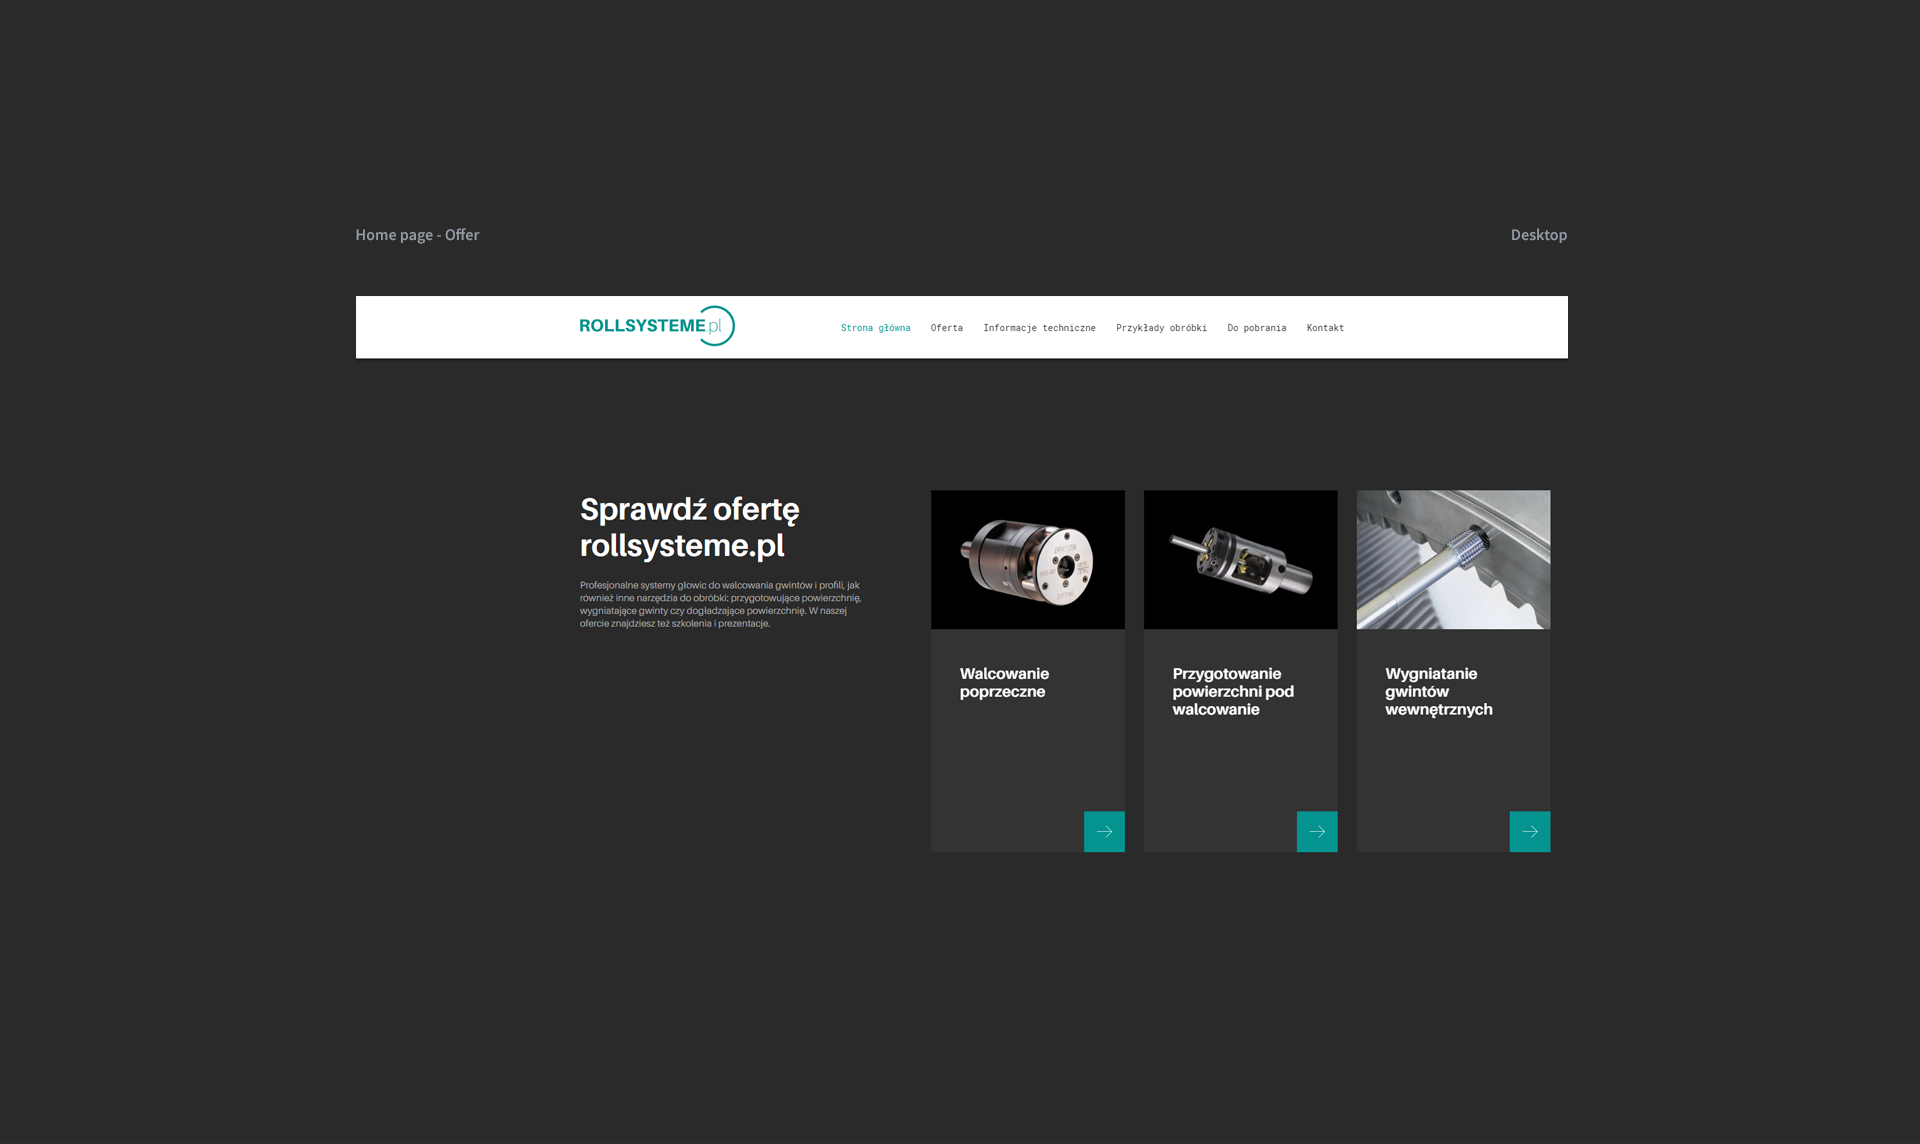
Task: Click the surface preparation tool image
Action: (1240, 560)
